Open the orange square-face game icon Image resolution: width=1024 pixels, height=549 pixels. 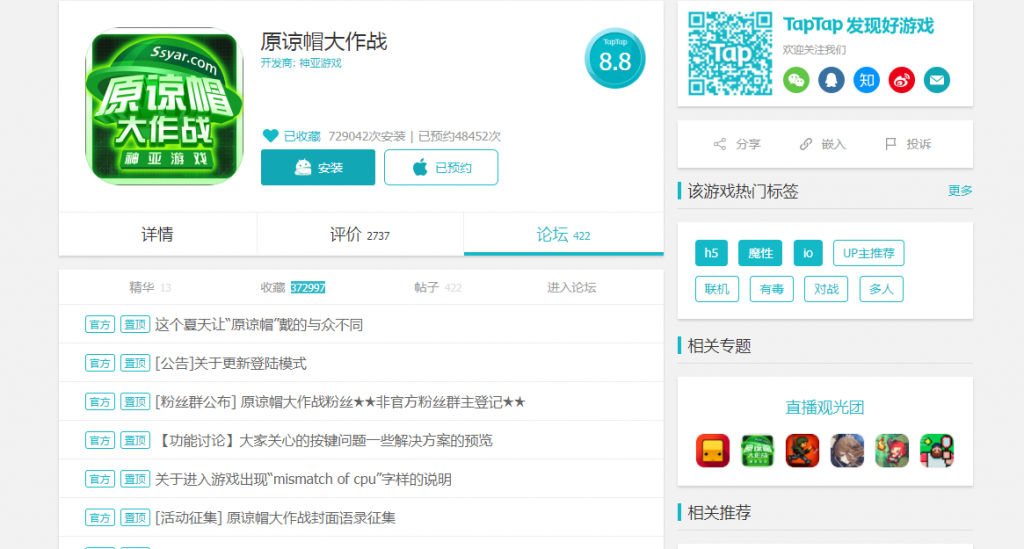tap(712, 450)
